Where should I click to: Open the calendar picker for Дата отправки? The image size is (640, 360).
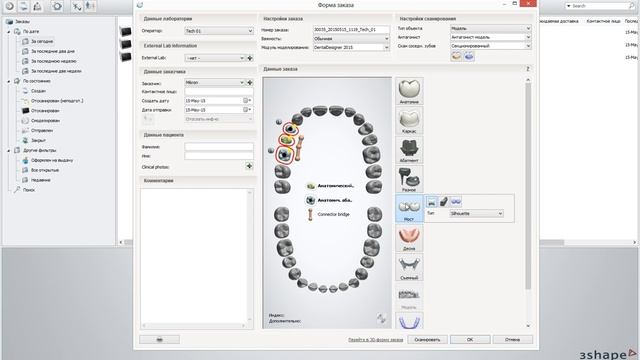pos(247,109)
